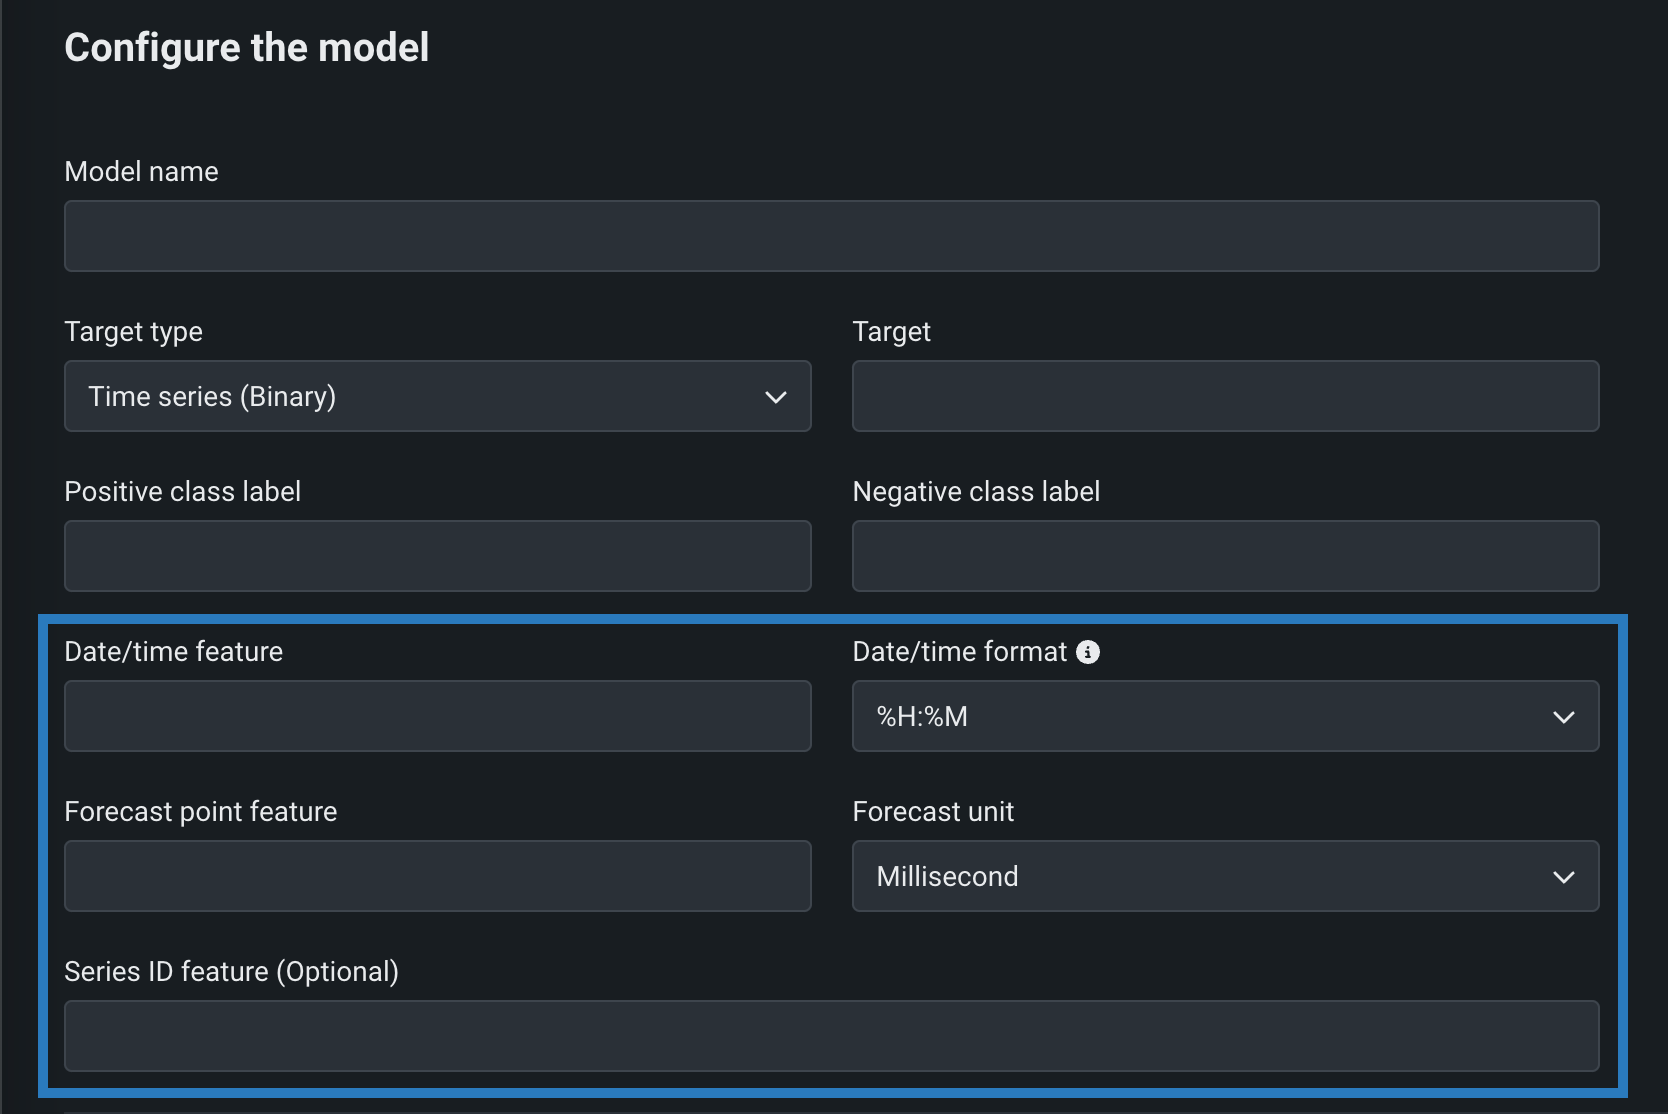This screenshot has width=1668, height=1114.
Task: Focus the Date/time feature text field
Action: (x=437, y=716)
